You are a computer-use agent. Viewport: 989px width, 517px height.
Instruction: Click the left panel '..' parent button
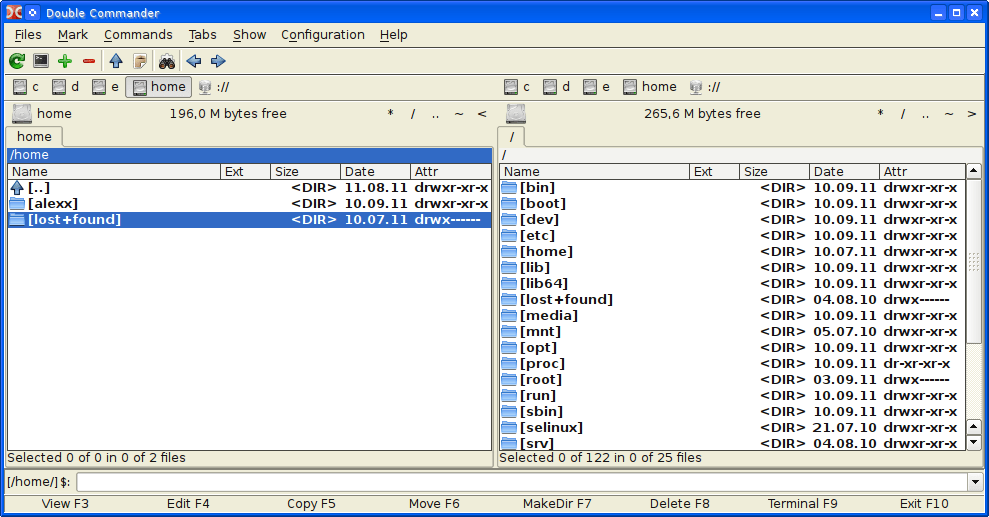click(x=436, y=114)
